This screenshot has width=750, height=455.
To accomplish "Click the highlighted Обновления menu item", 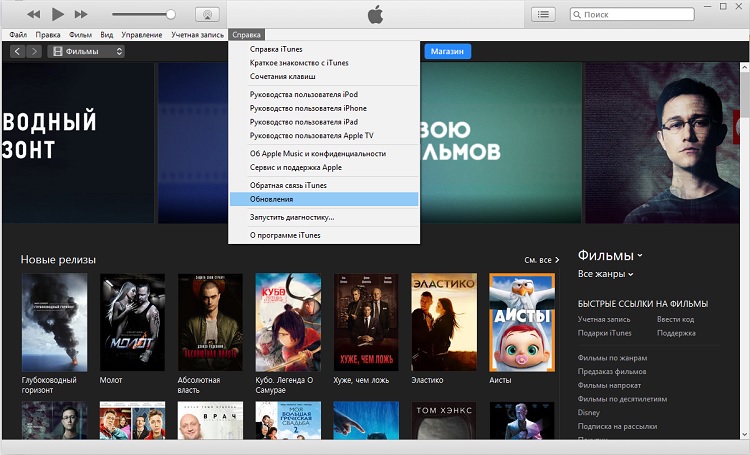I will (x=324, y=199).
